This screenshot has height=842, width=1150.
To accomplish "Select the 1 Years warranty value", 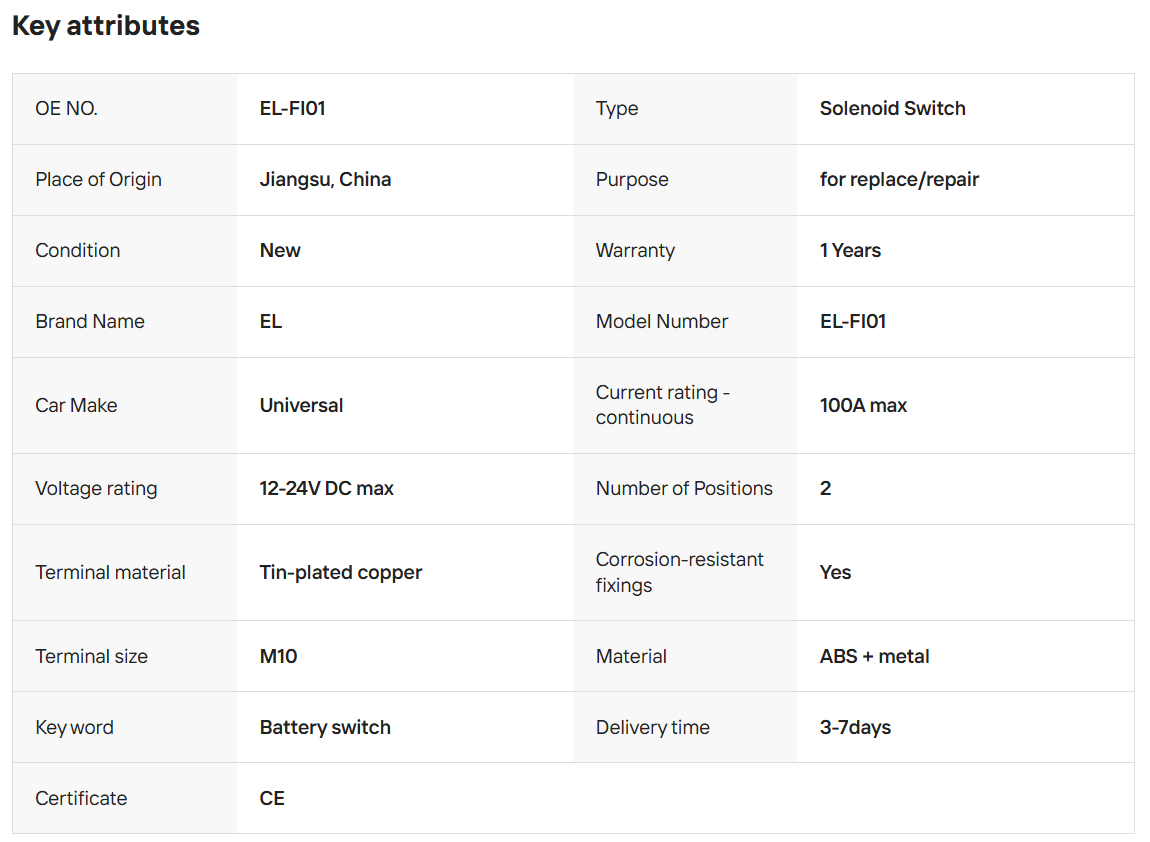I will (x=850, y=251).
